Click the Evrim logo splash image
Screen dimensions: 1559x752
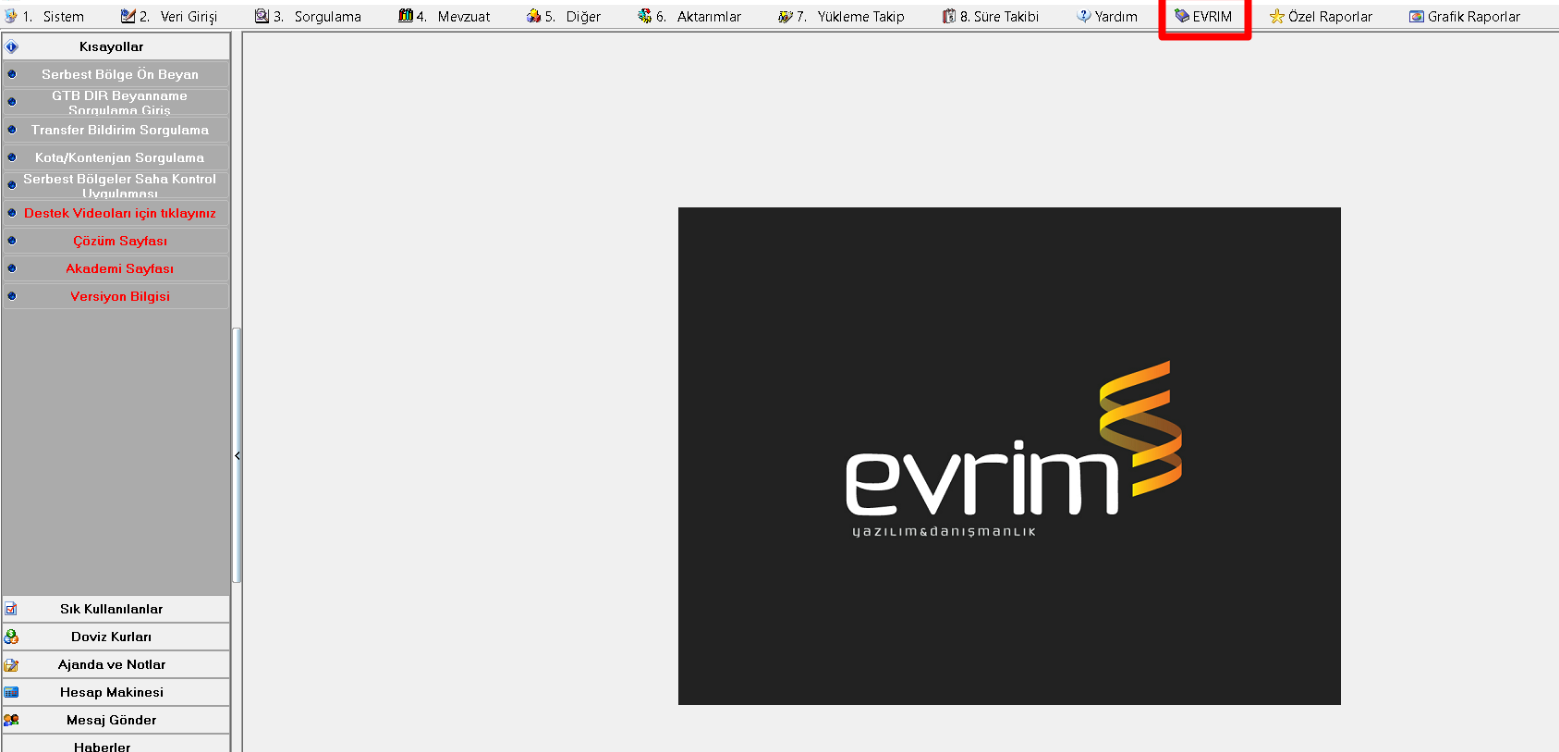pos(1009,456)
